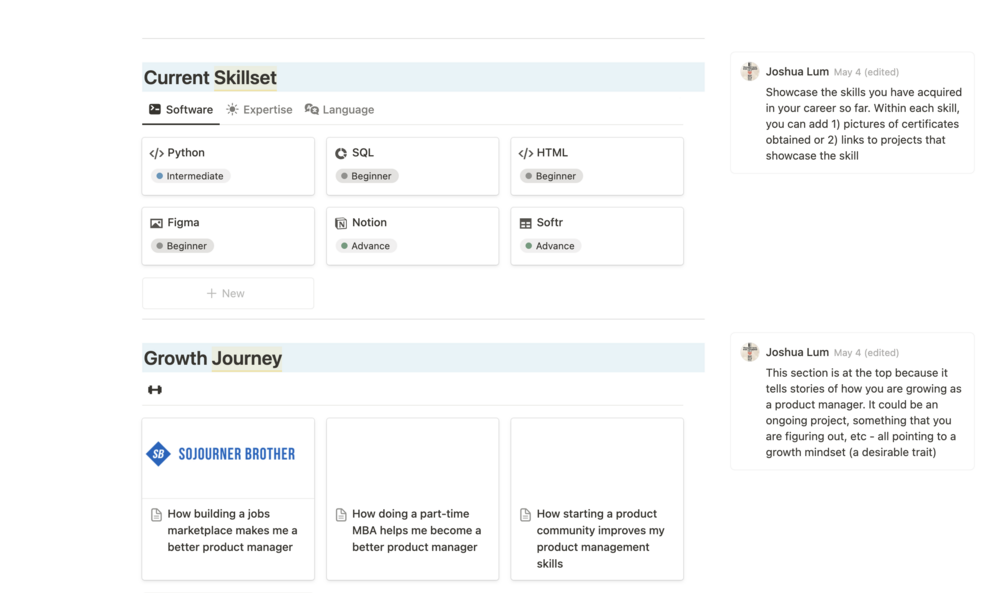1005x593 pixels.
Task: Select the Intermediate tag on Python
Action: [190, 176]
